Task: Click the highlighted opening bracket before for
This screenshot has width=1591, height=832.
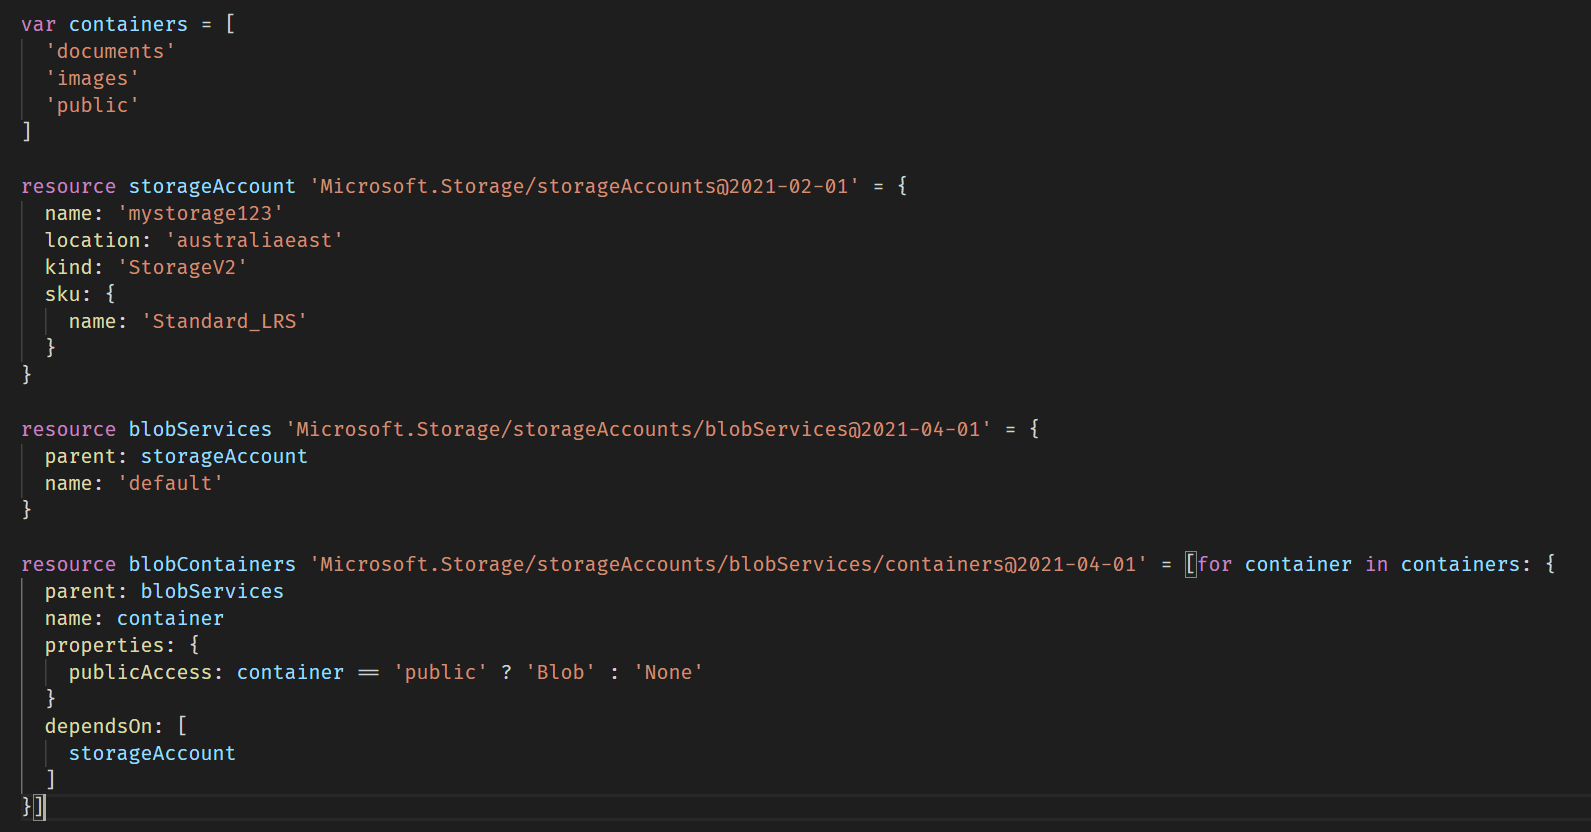Action: (x=1190, y=564)
